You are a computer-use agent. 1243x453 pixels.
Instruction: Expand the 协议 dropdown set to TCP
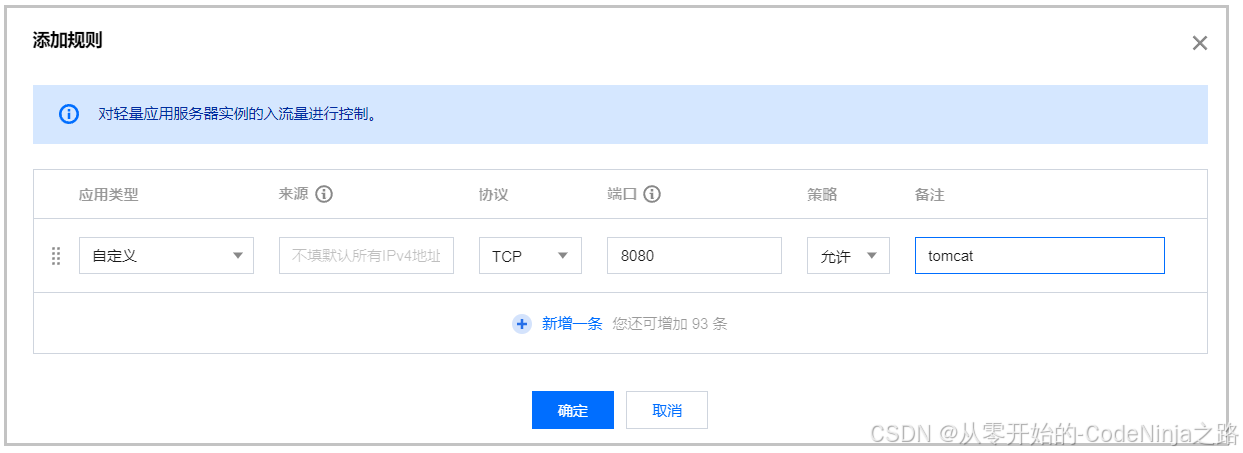click(530, 256)
